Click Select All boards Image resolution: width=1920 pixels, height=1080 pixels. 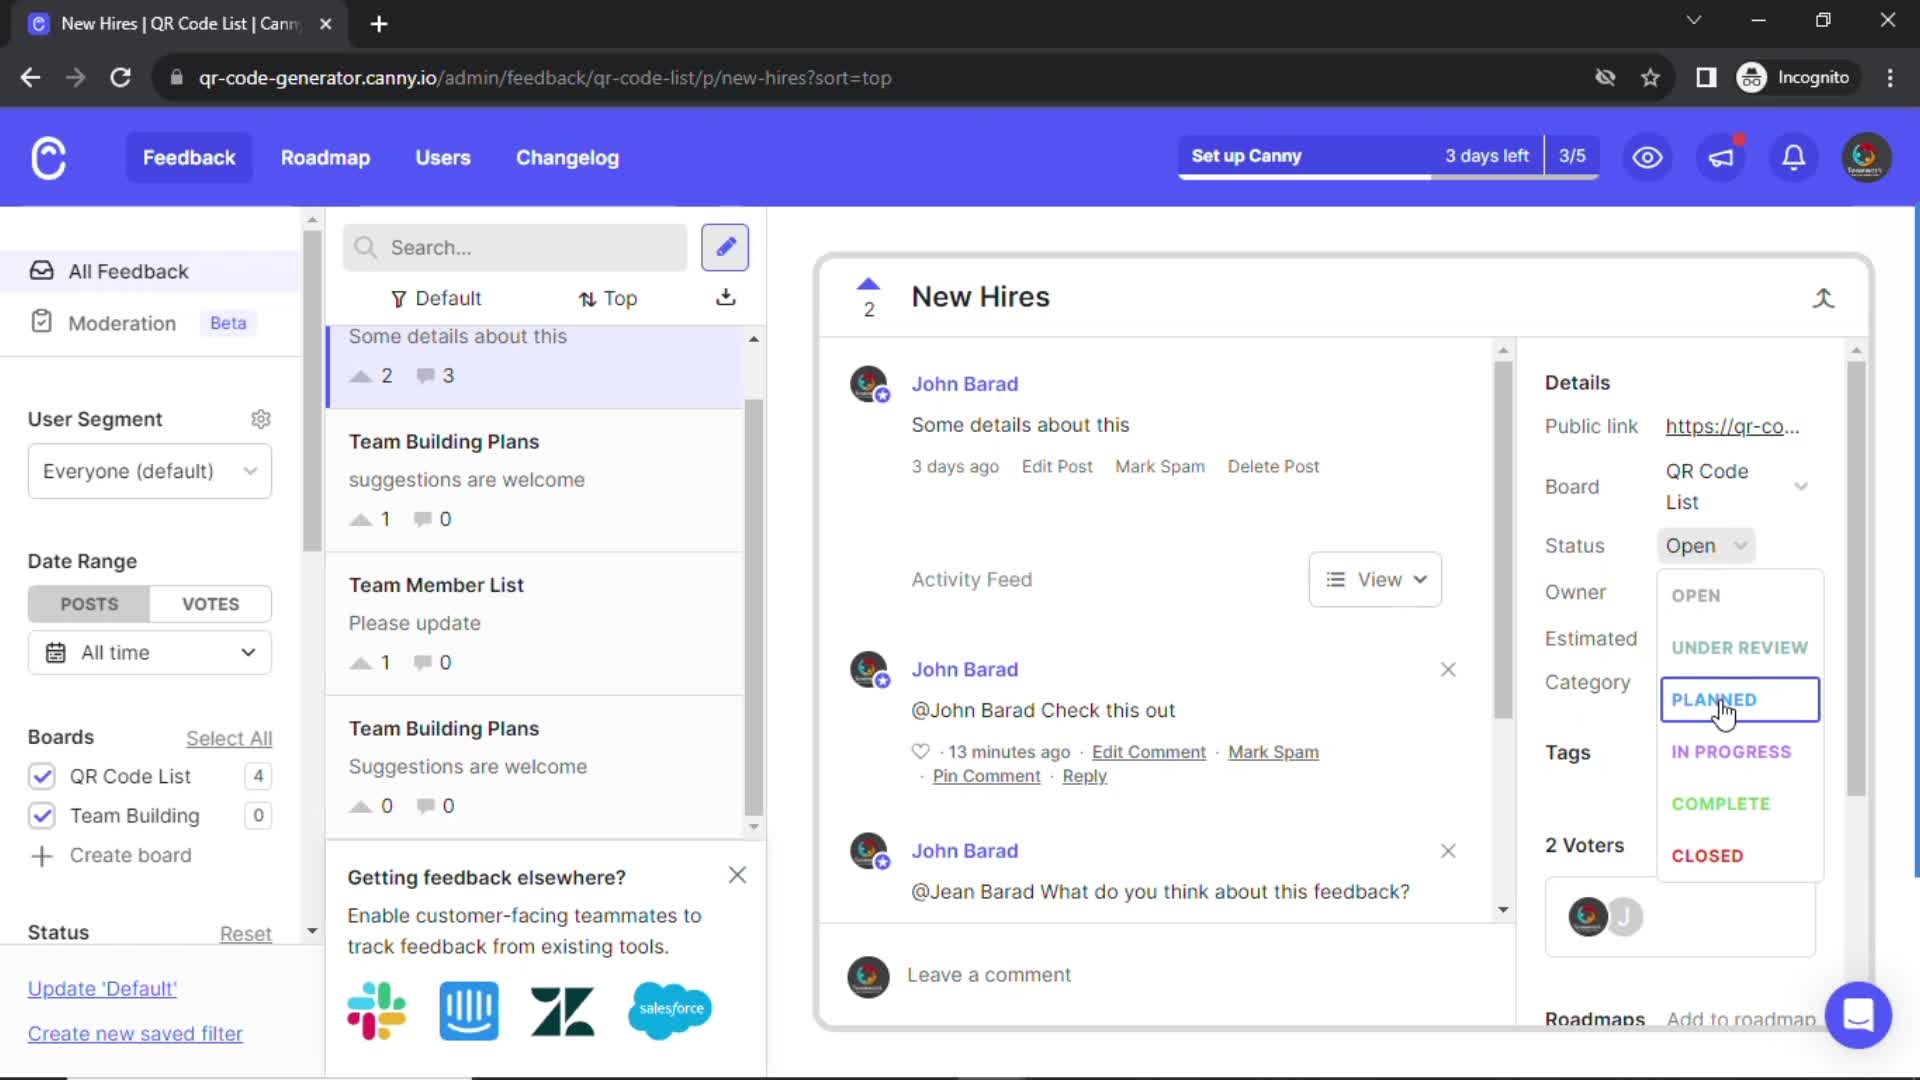(229, 739)
